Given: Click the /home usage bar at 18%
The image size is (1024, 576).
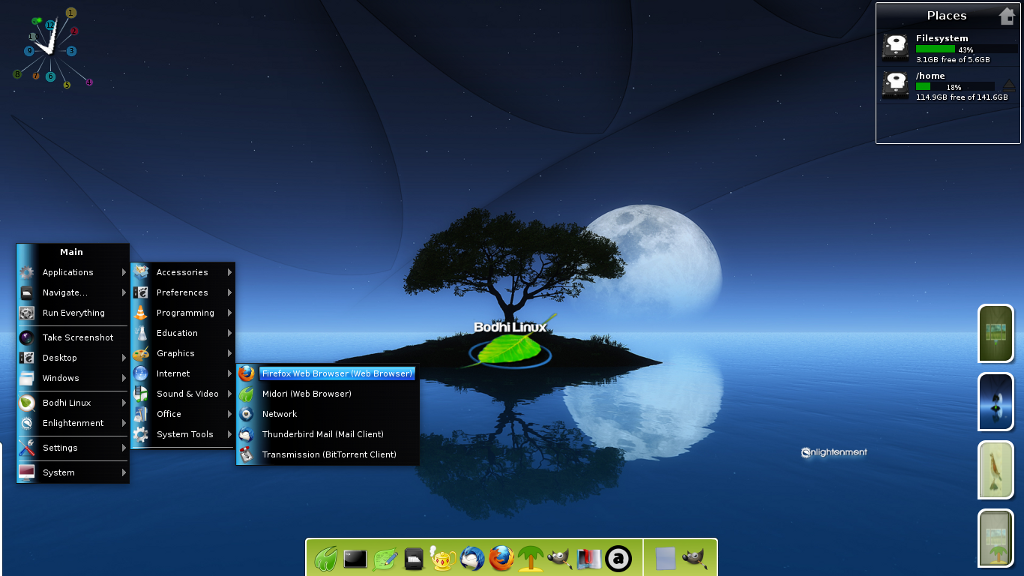Looking at the screenshot, I should [x=955, y=86].
